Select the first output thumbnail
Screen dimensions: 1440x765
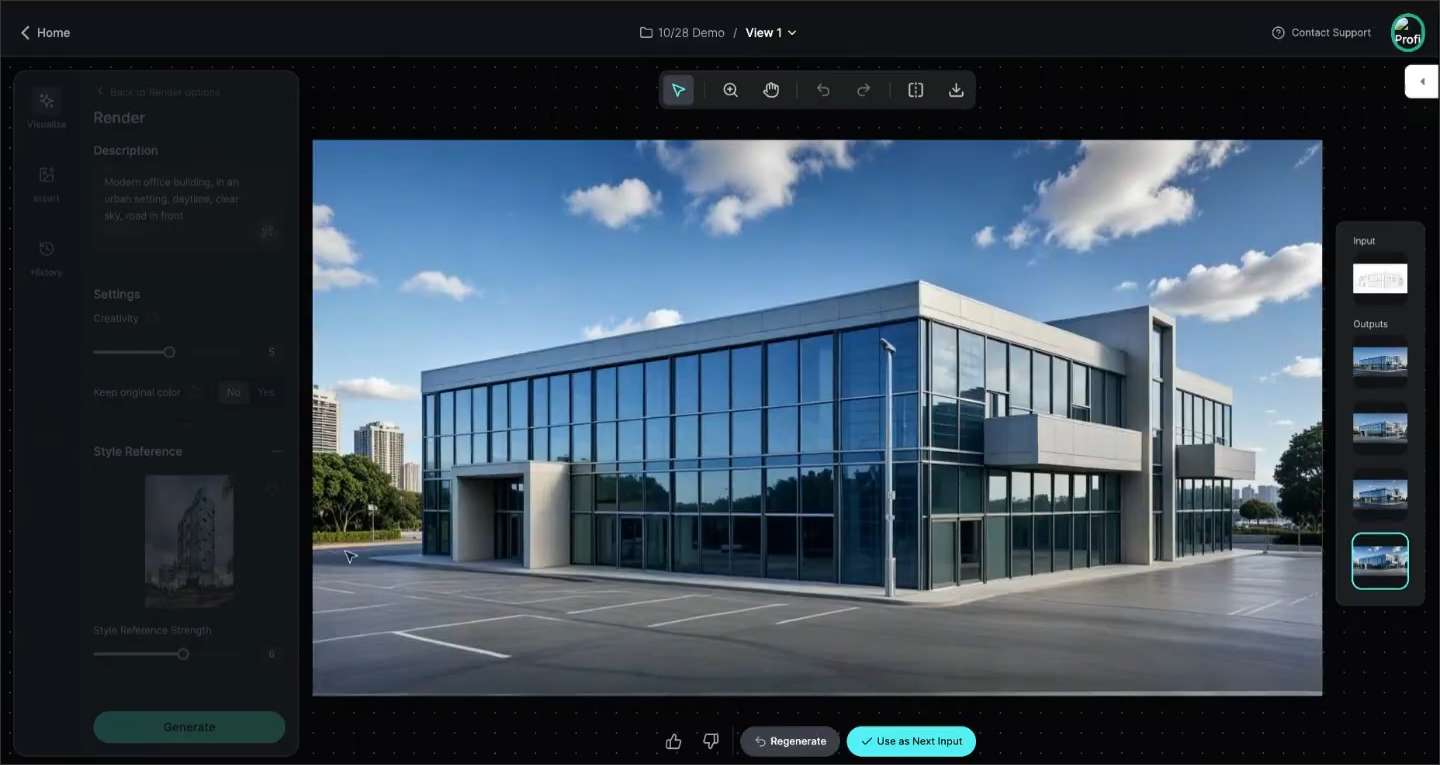tap(1380, 361)
